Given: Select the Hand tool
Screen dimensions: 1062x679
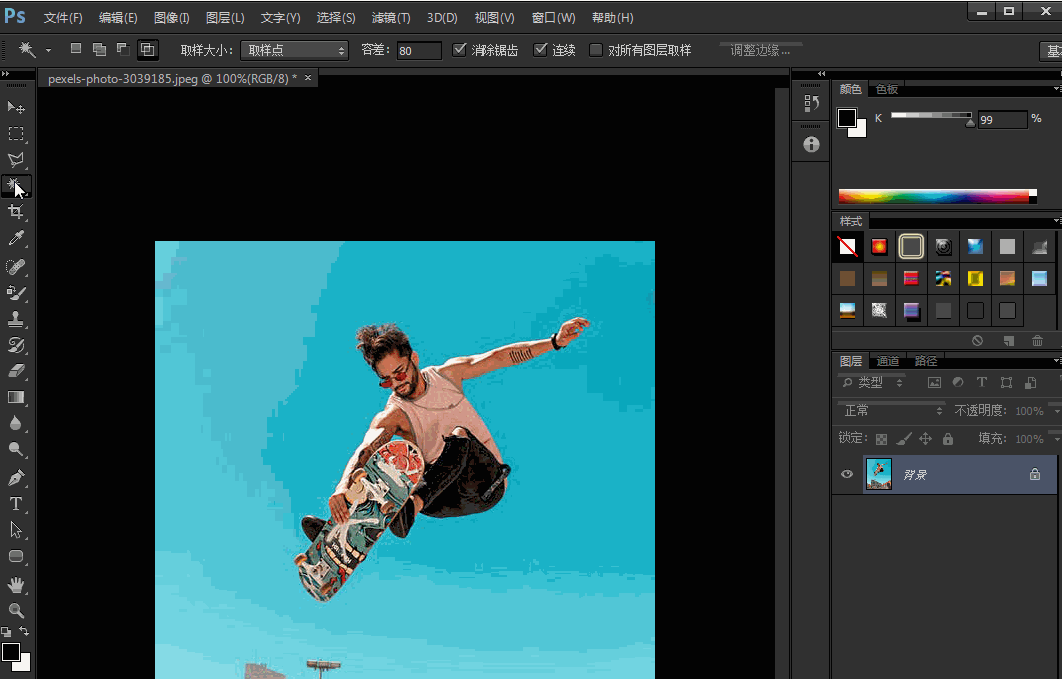Looking at the screenshot, I should click(x=16, y=584).
